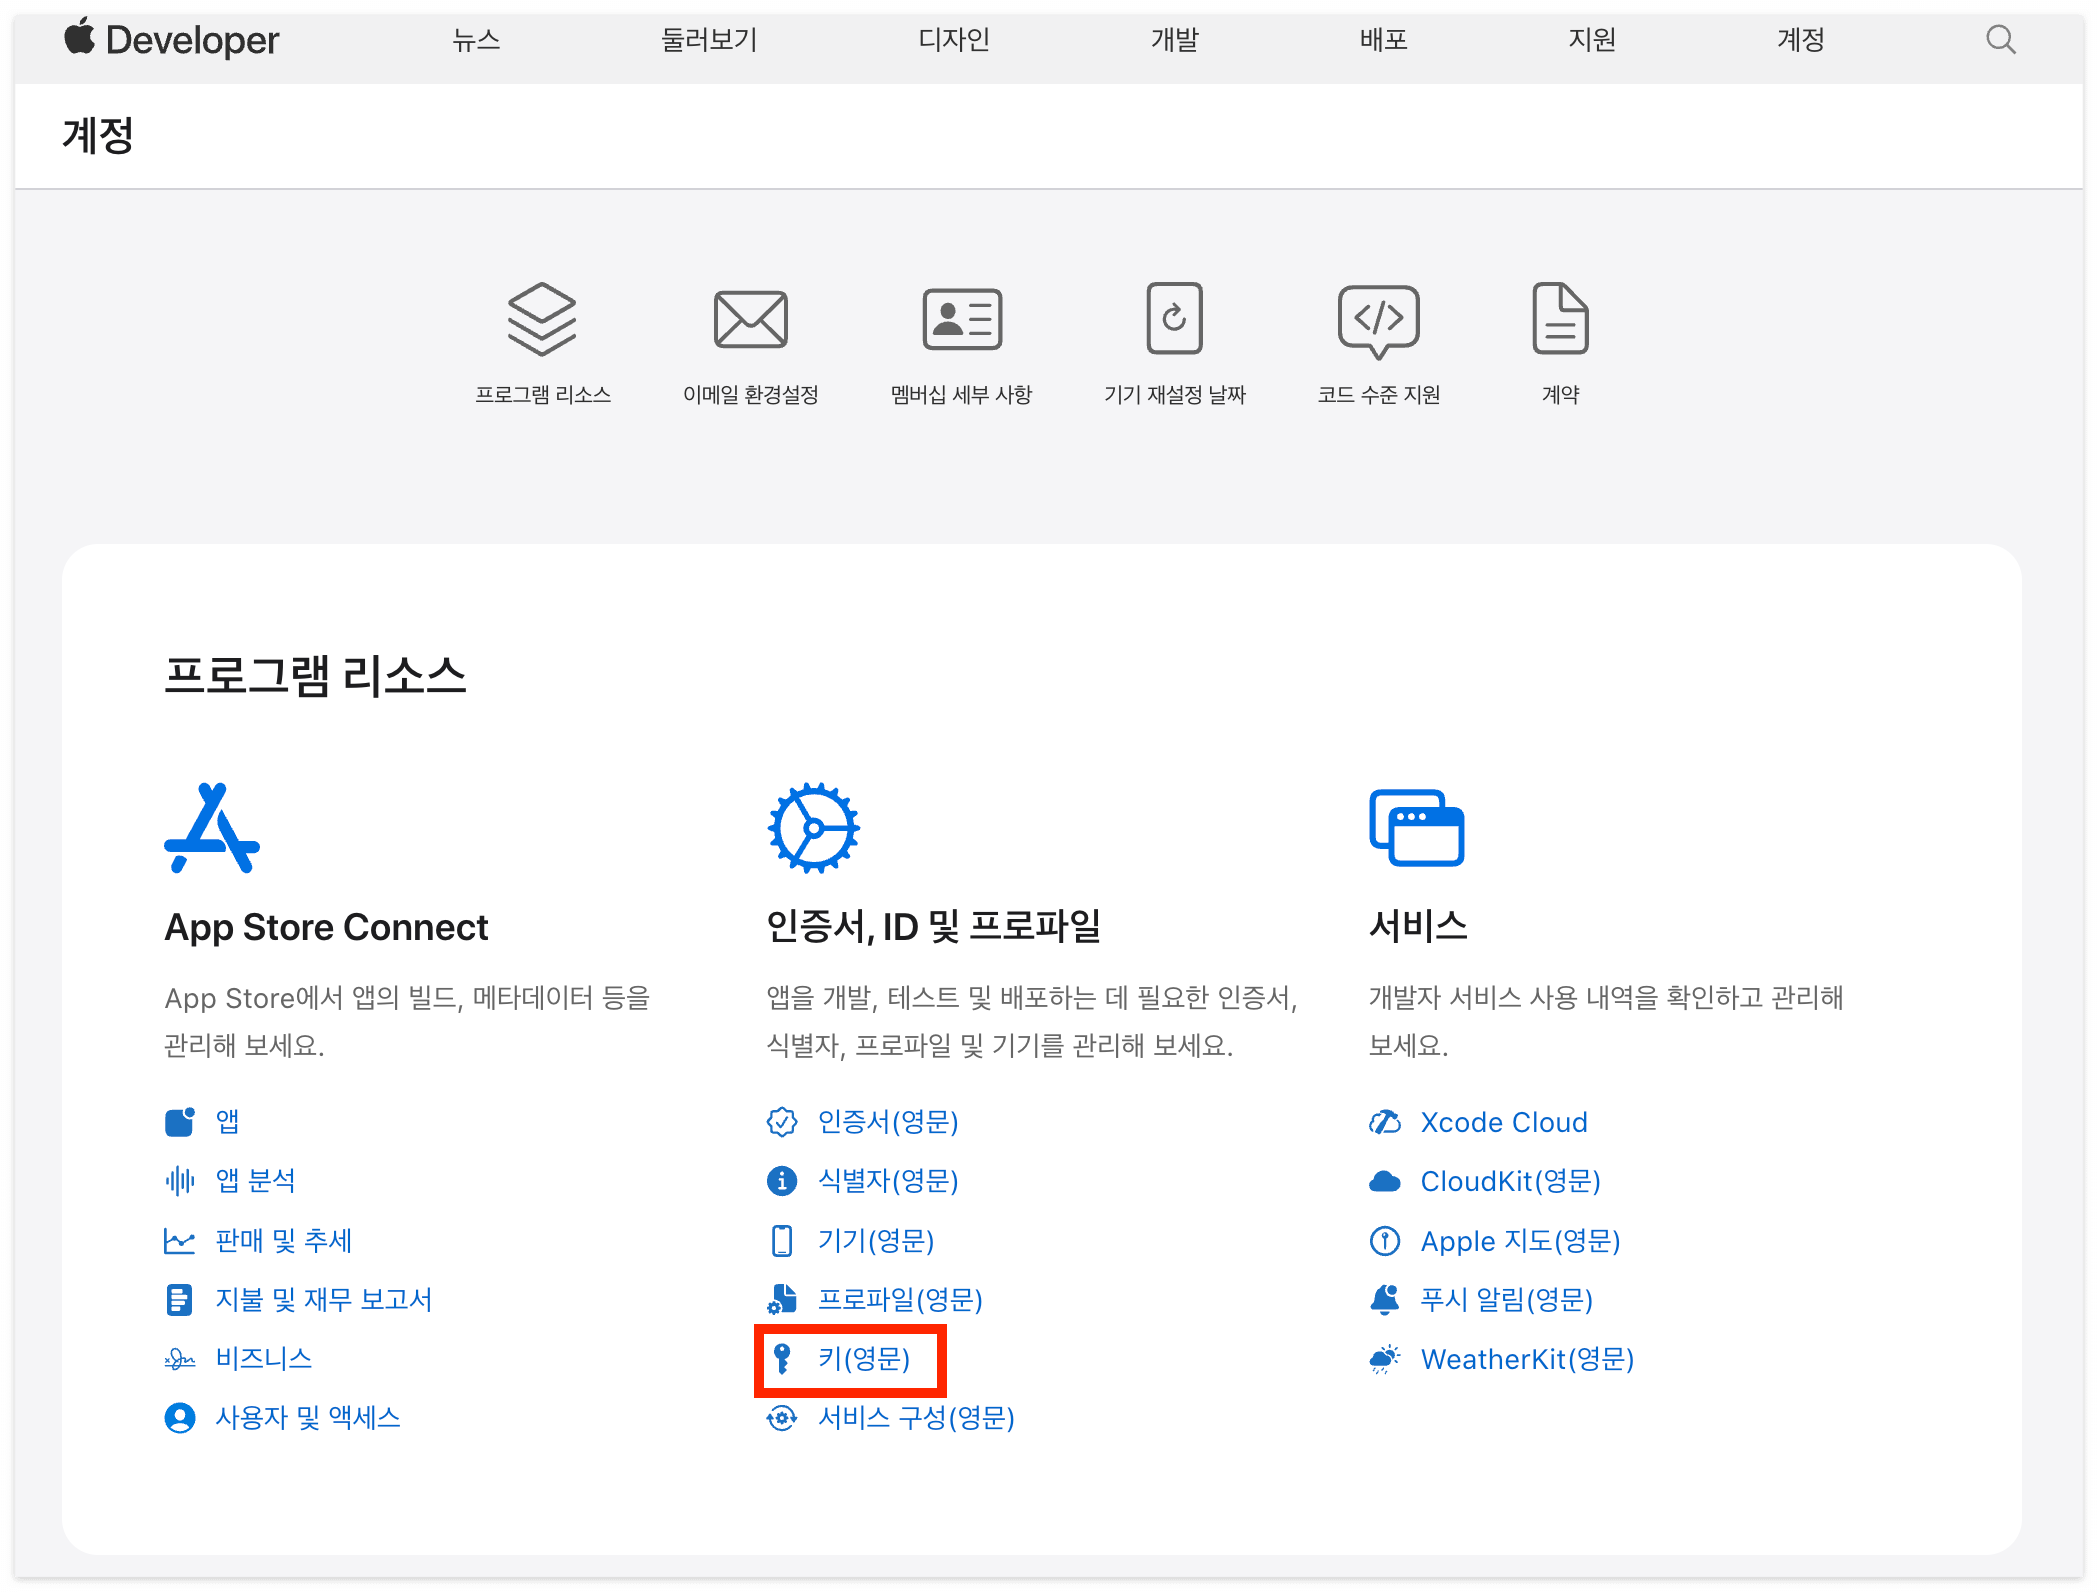The image size is (2098, 1592).
Task: Open the 멤버십 세부 사항 card icon
Action: click(x=961, y=319)
